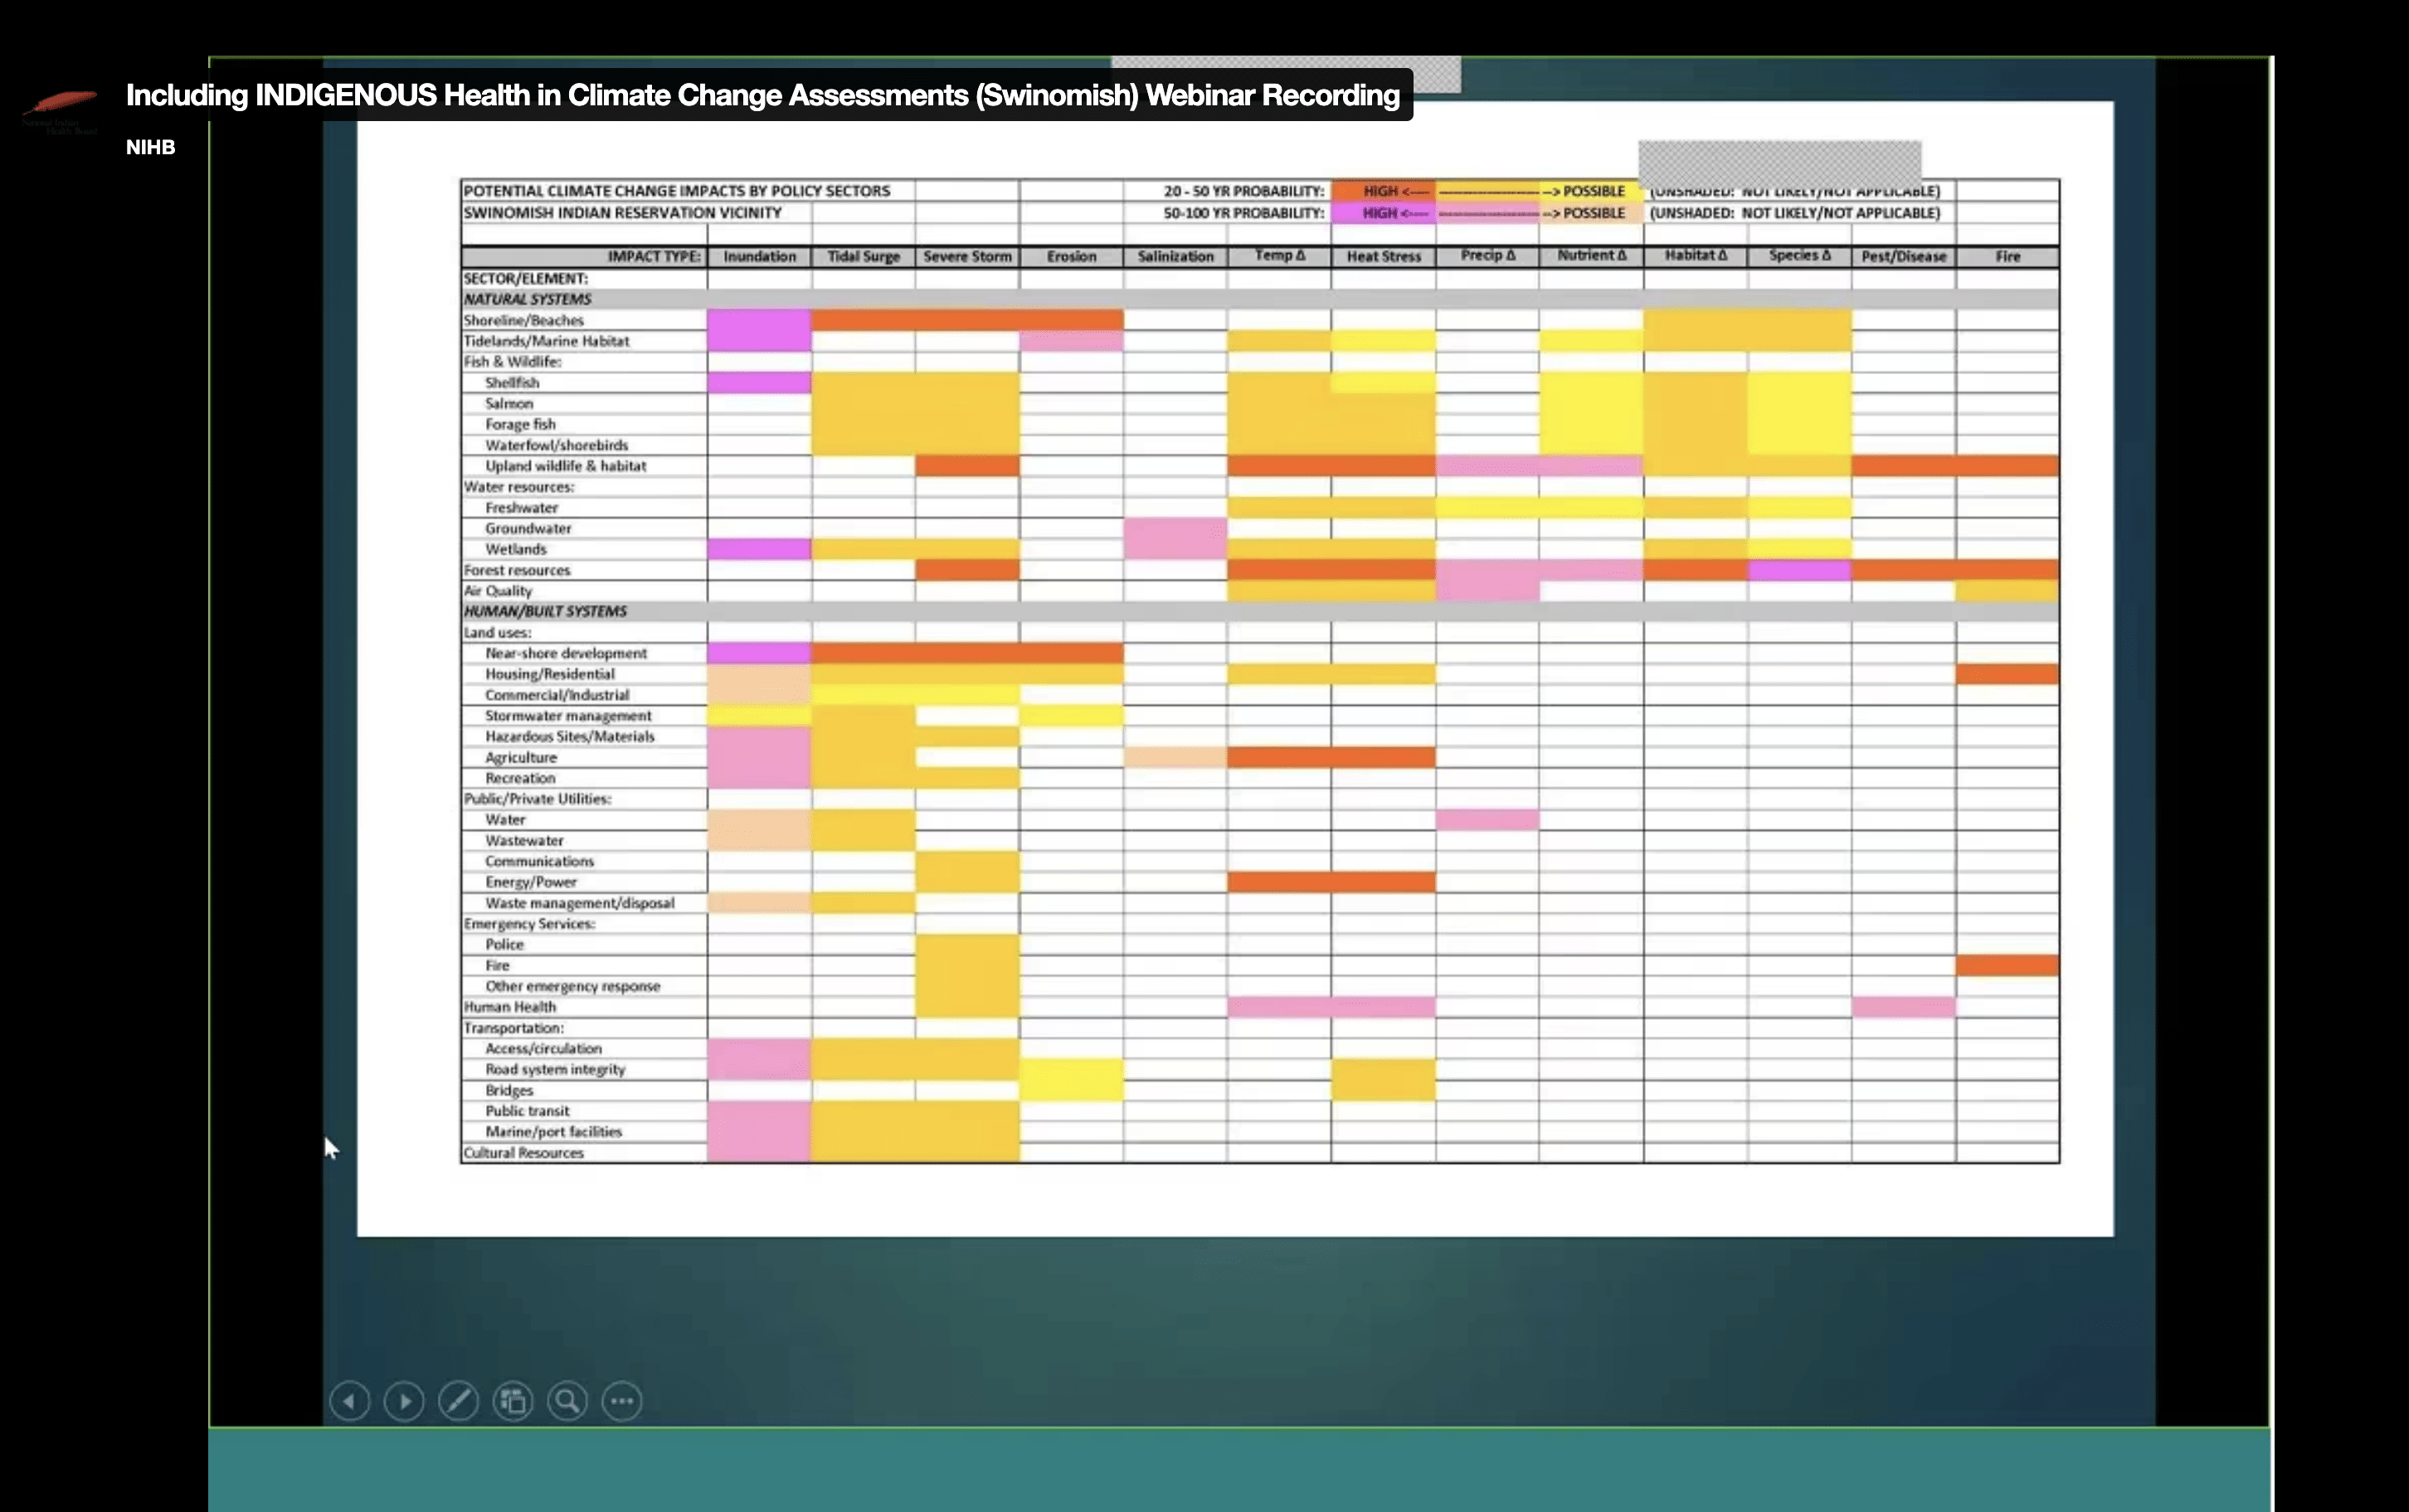
Task: Select the Wastewater row label
Action: click(x=524, y=840)
